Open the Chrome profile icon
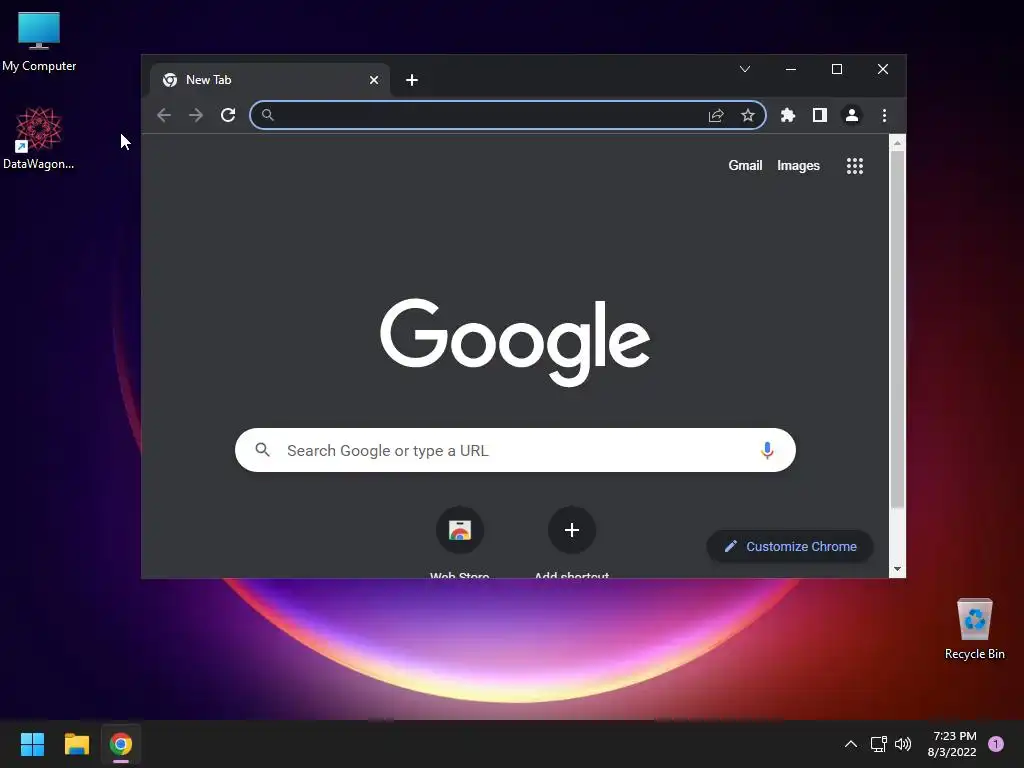Image resolution: width=1024 pixels, height=768 pixels. [x=852, y=116]
